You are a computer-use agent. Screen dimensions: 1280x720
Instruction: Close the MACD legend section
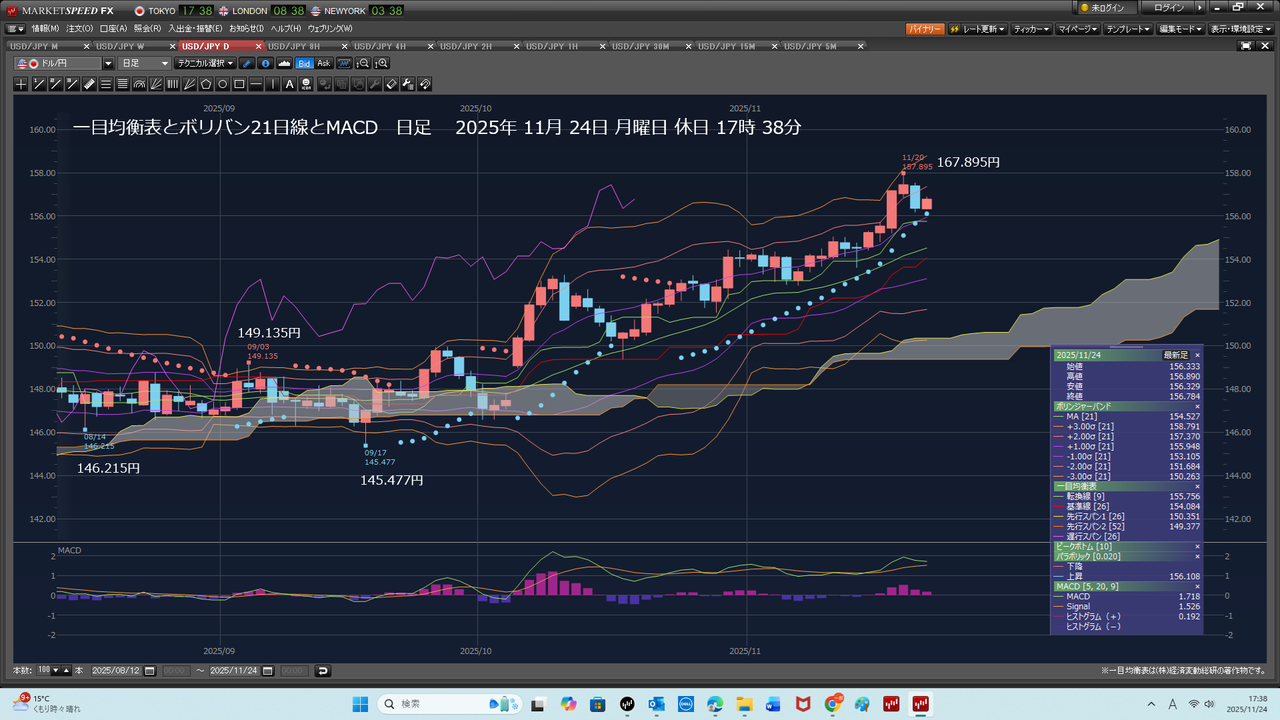click(1197, 586)
